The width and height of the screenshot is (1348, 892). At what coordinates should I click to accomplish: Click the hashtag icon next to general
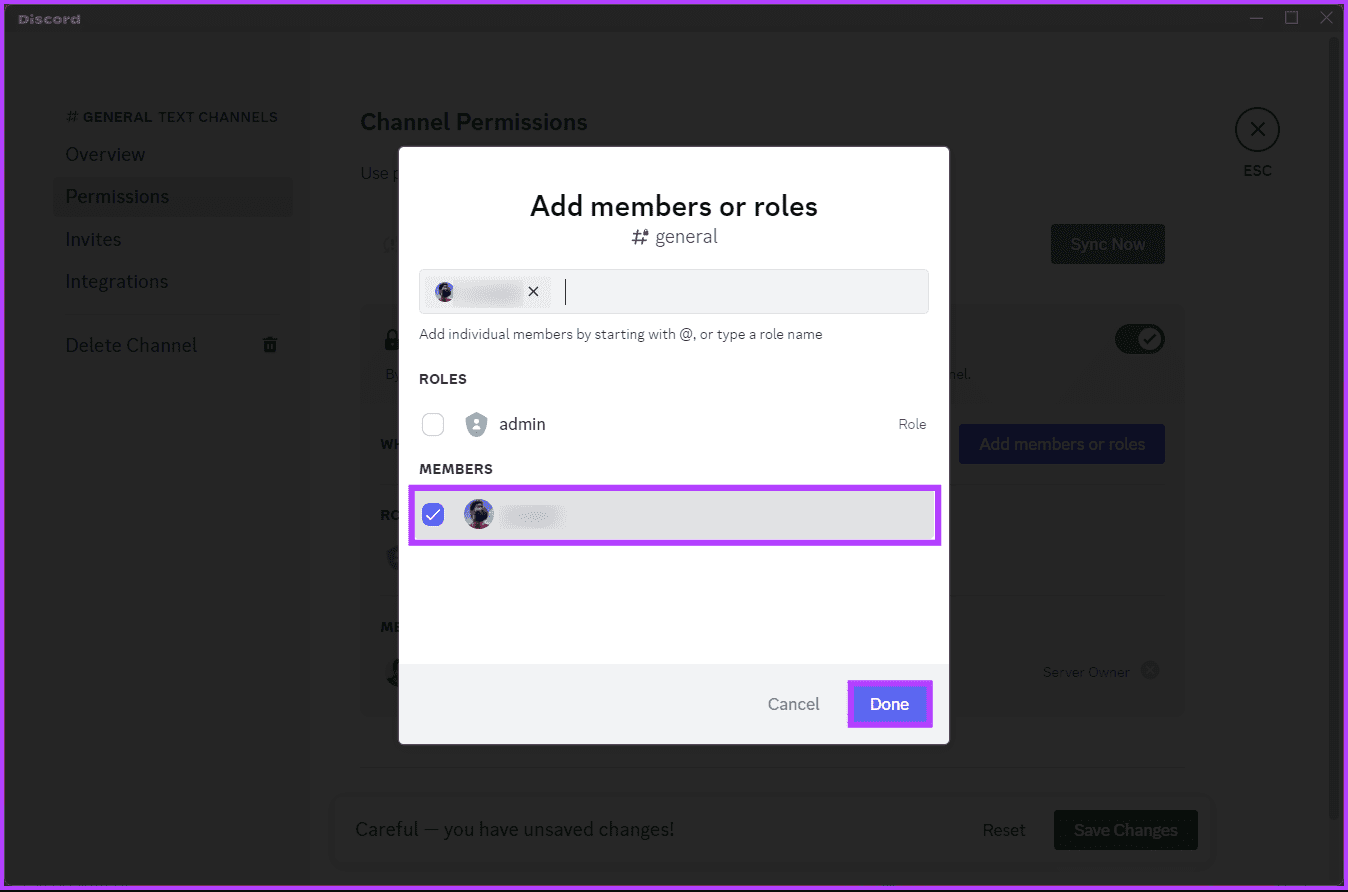point(640,237)
